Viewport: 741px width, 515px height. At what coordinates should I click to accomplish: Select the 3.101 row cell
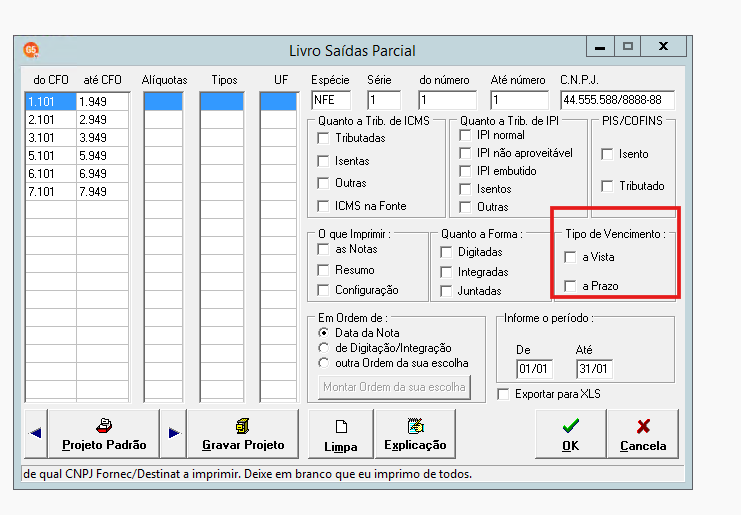[51, 137]
